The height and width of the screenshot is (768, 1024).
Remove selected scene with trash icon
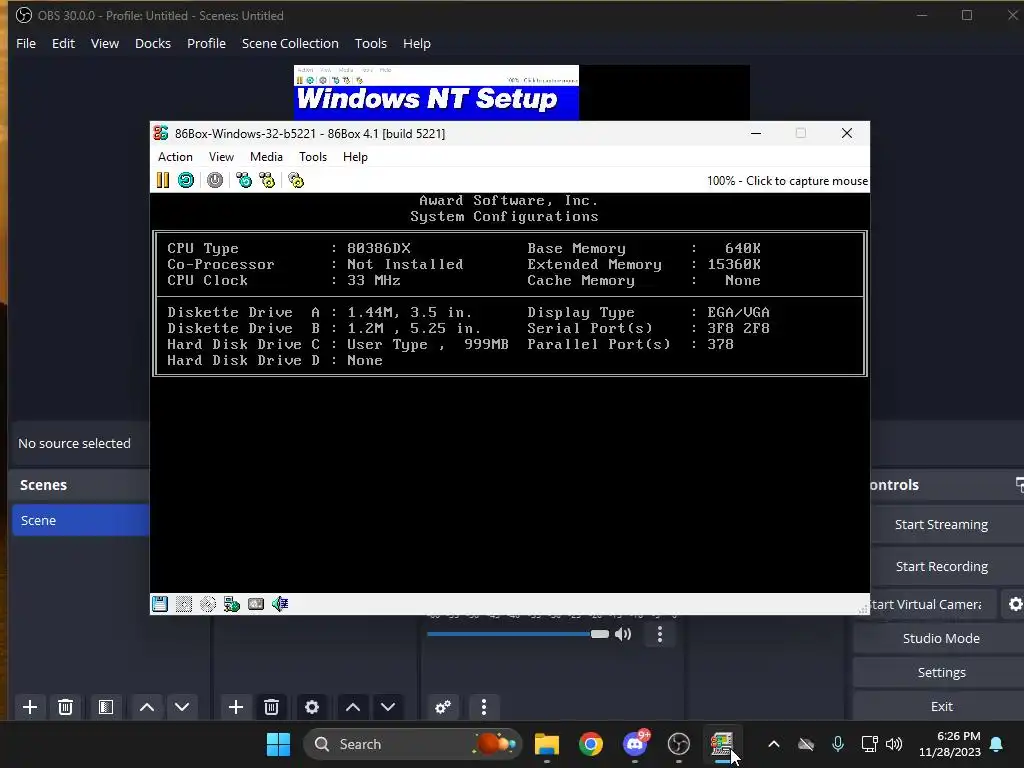[65, 707]
